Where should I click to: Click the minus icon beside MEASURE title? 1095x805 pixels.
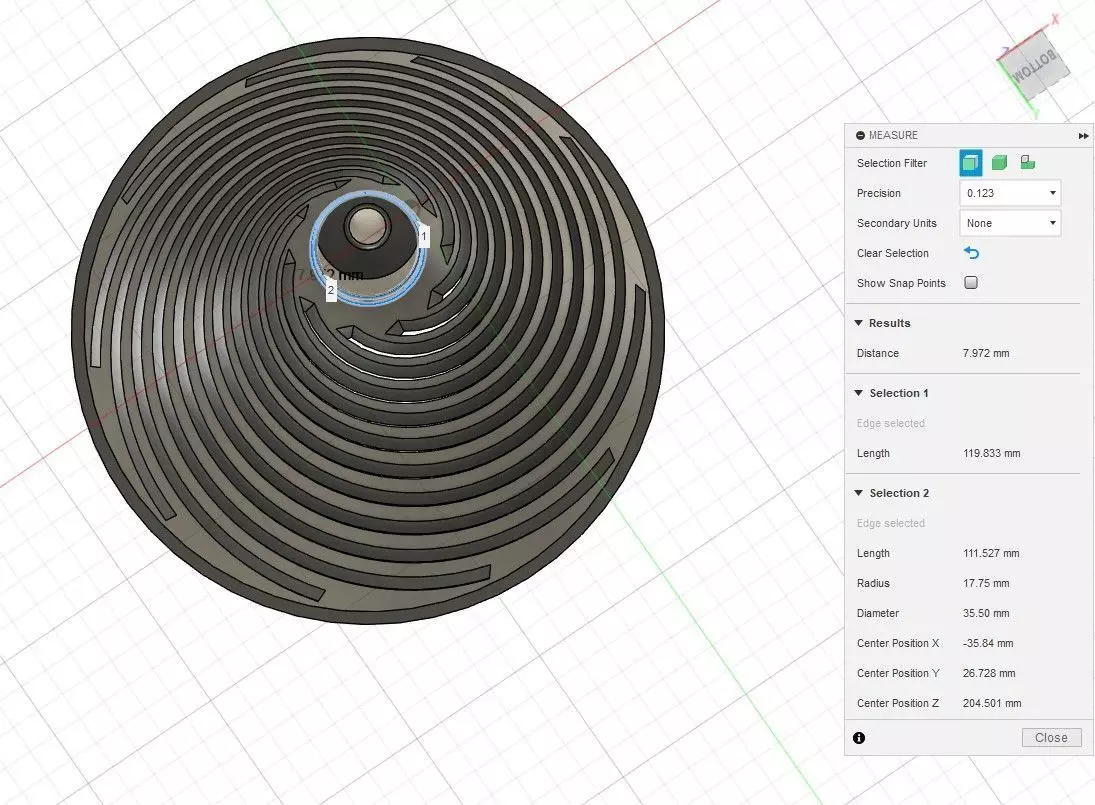(860, 135)
